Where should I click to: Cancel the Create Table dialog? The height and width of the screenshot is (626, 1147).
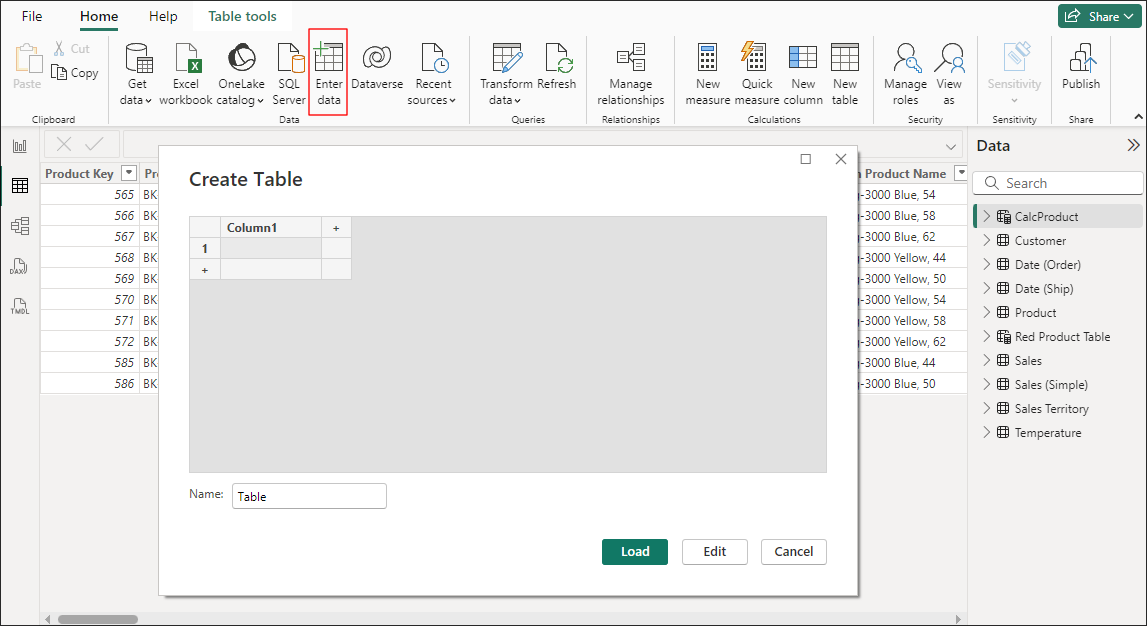tap(794, 551)
